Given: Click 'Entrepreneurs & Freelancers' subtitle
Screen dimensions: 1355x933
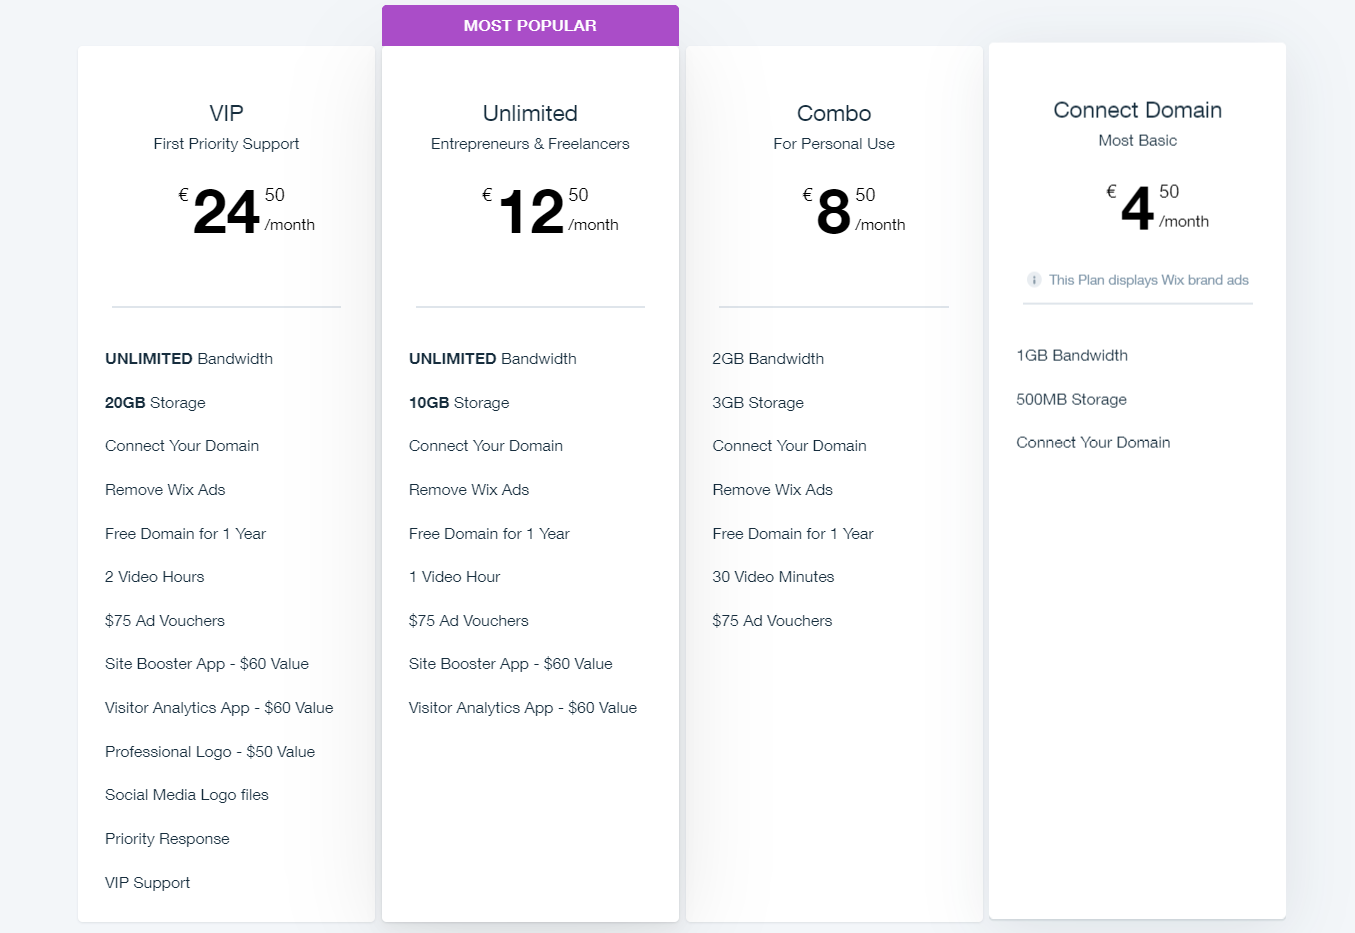Looking at the screenshot, I should tap(530, 143).
